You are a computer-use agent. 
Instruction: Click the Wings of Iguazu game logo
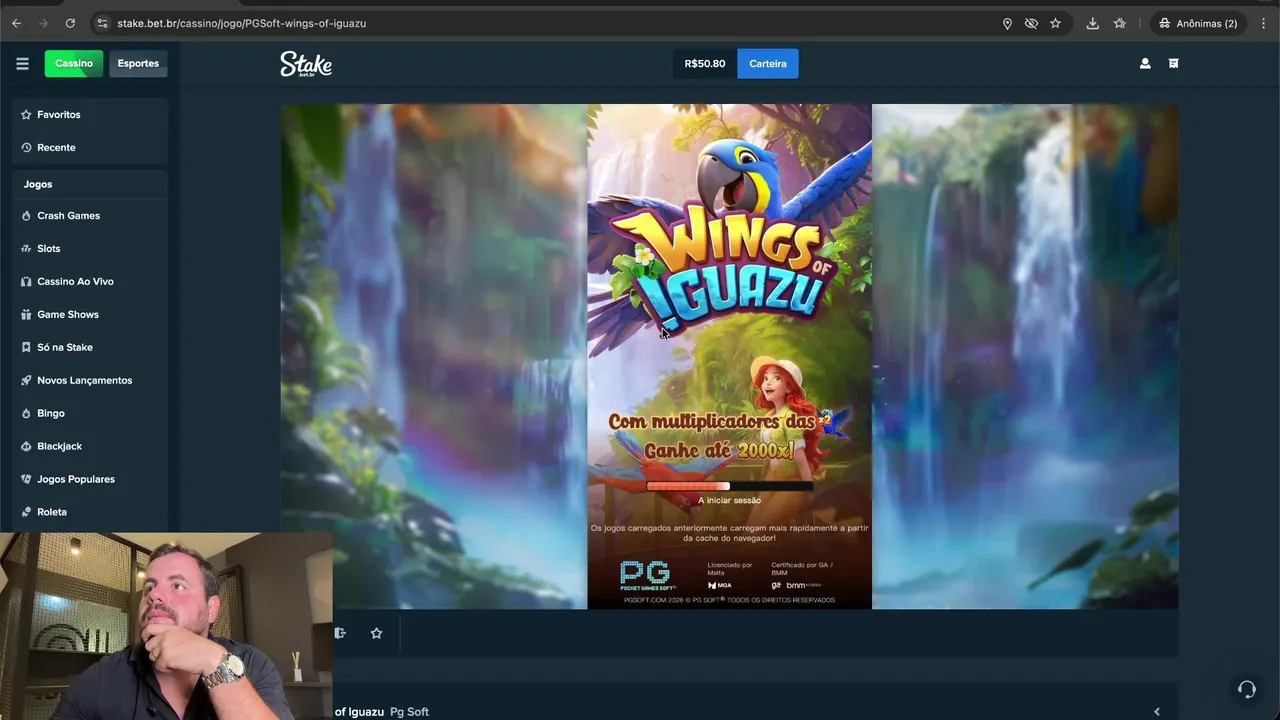(729, 265)
